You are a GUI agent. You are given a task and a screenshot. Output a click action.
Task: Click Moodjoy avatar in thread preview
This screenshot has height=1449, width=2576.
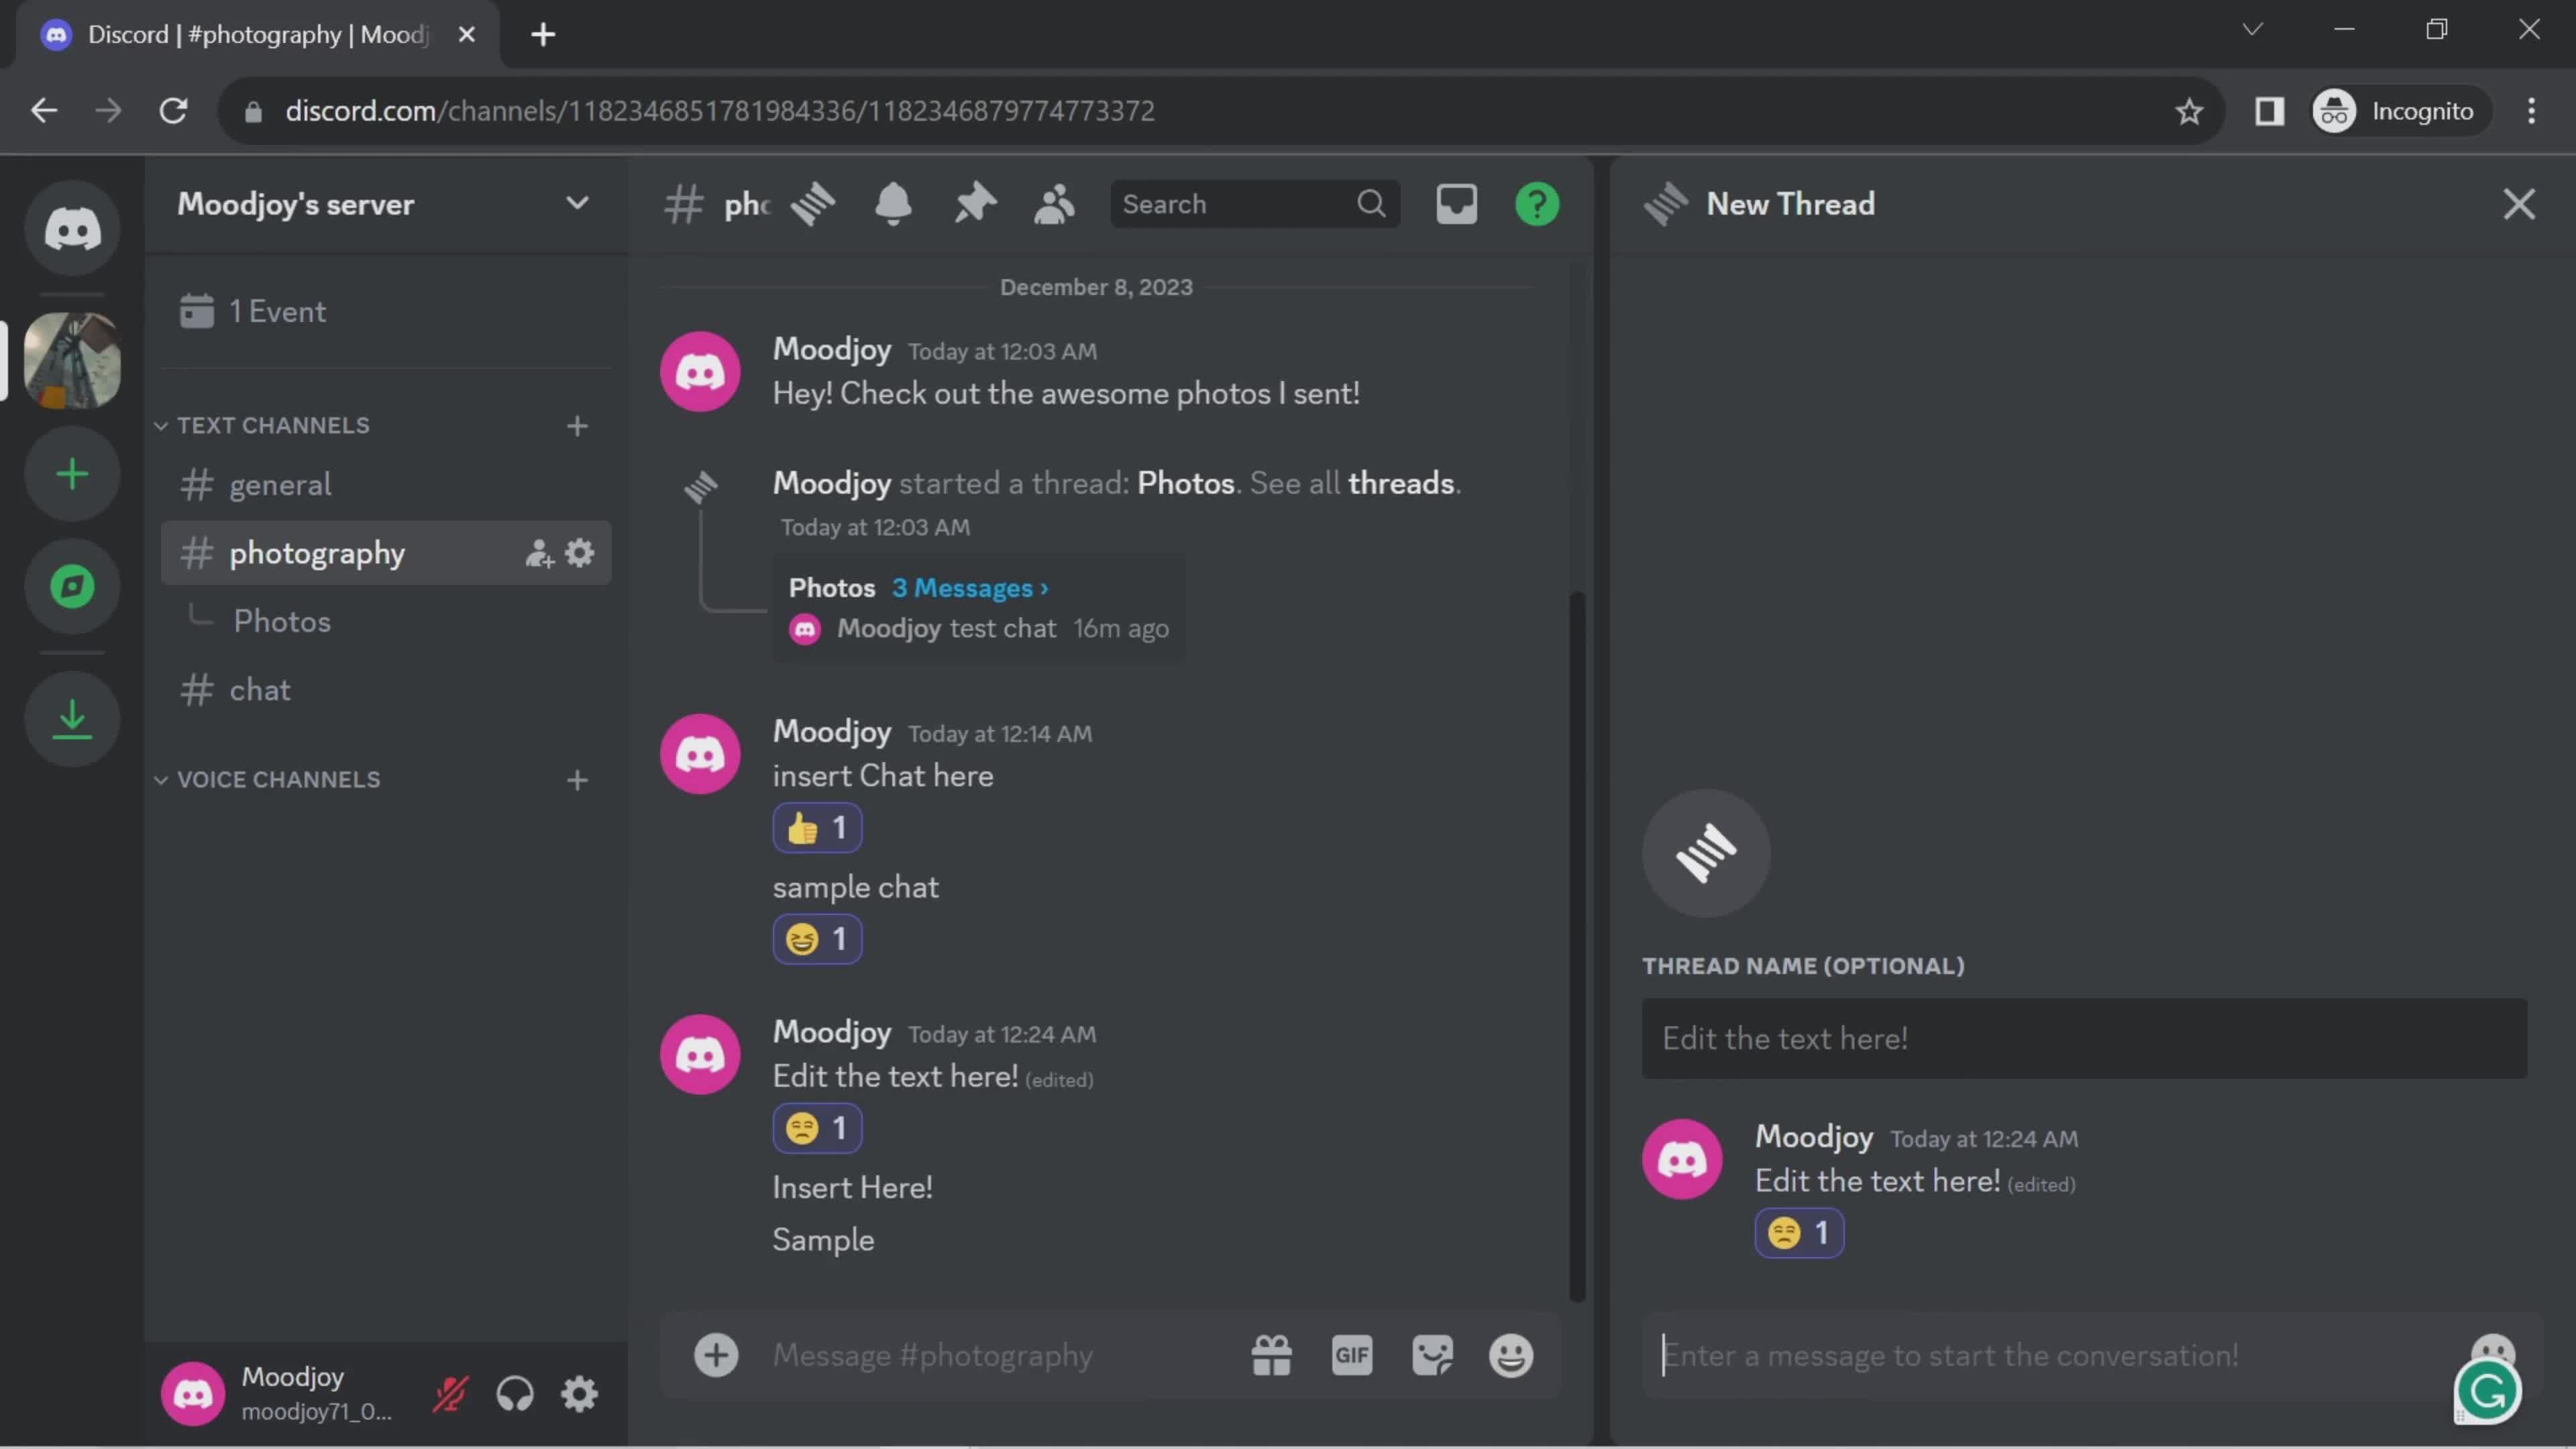[804, 629]
